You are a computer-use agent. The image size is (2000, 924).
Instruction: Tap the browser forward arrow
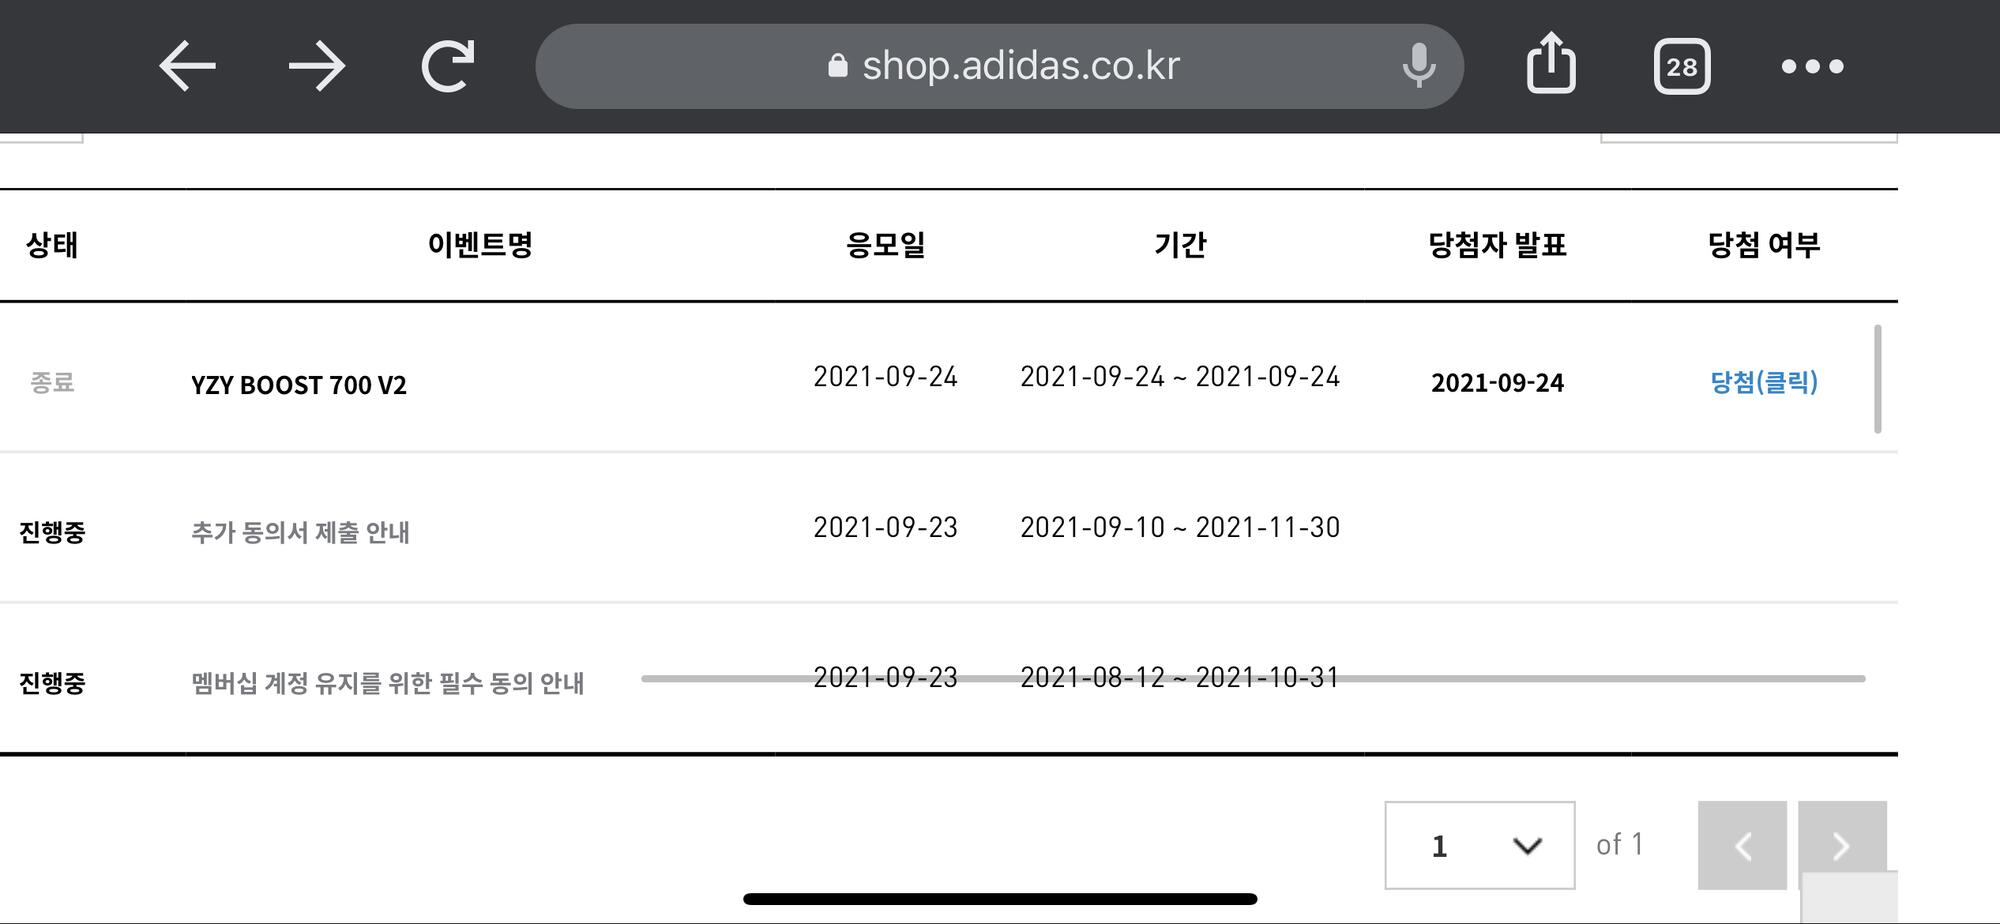317,66
